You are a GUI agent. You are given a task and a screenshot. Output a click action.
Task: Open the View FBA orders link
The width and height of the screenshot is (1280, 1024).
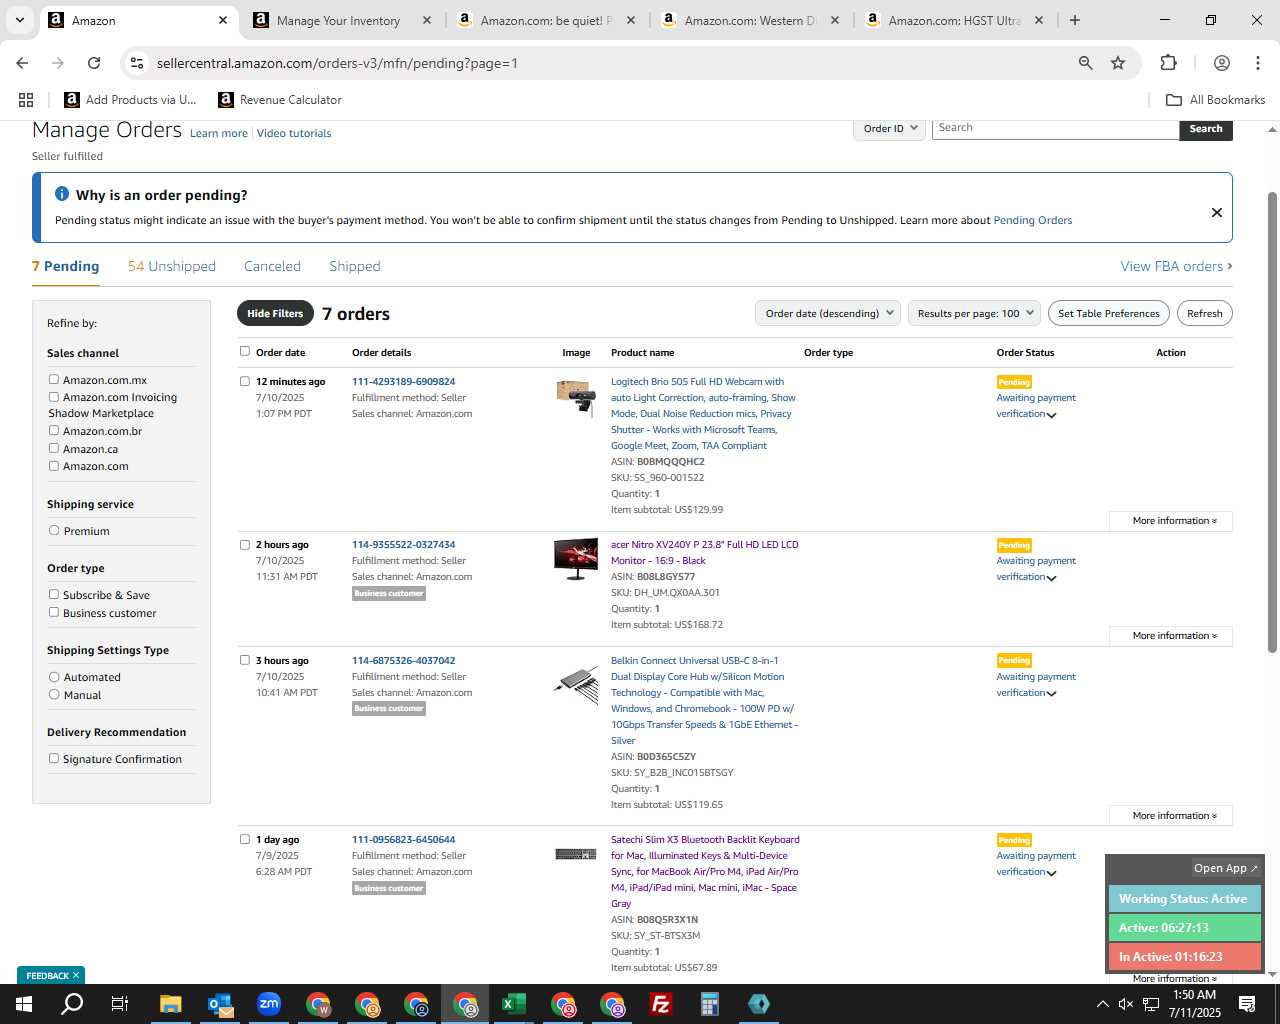click(1176, 266)
